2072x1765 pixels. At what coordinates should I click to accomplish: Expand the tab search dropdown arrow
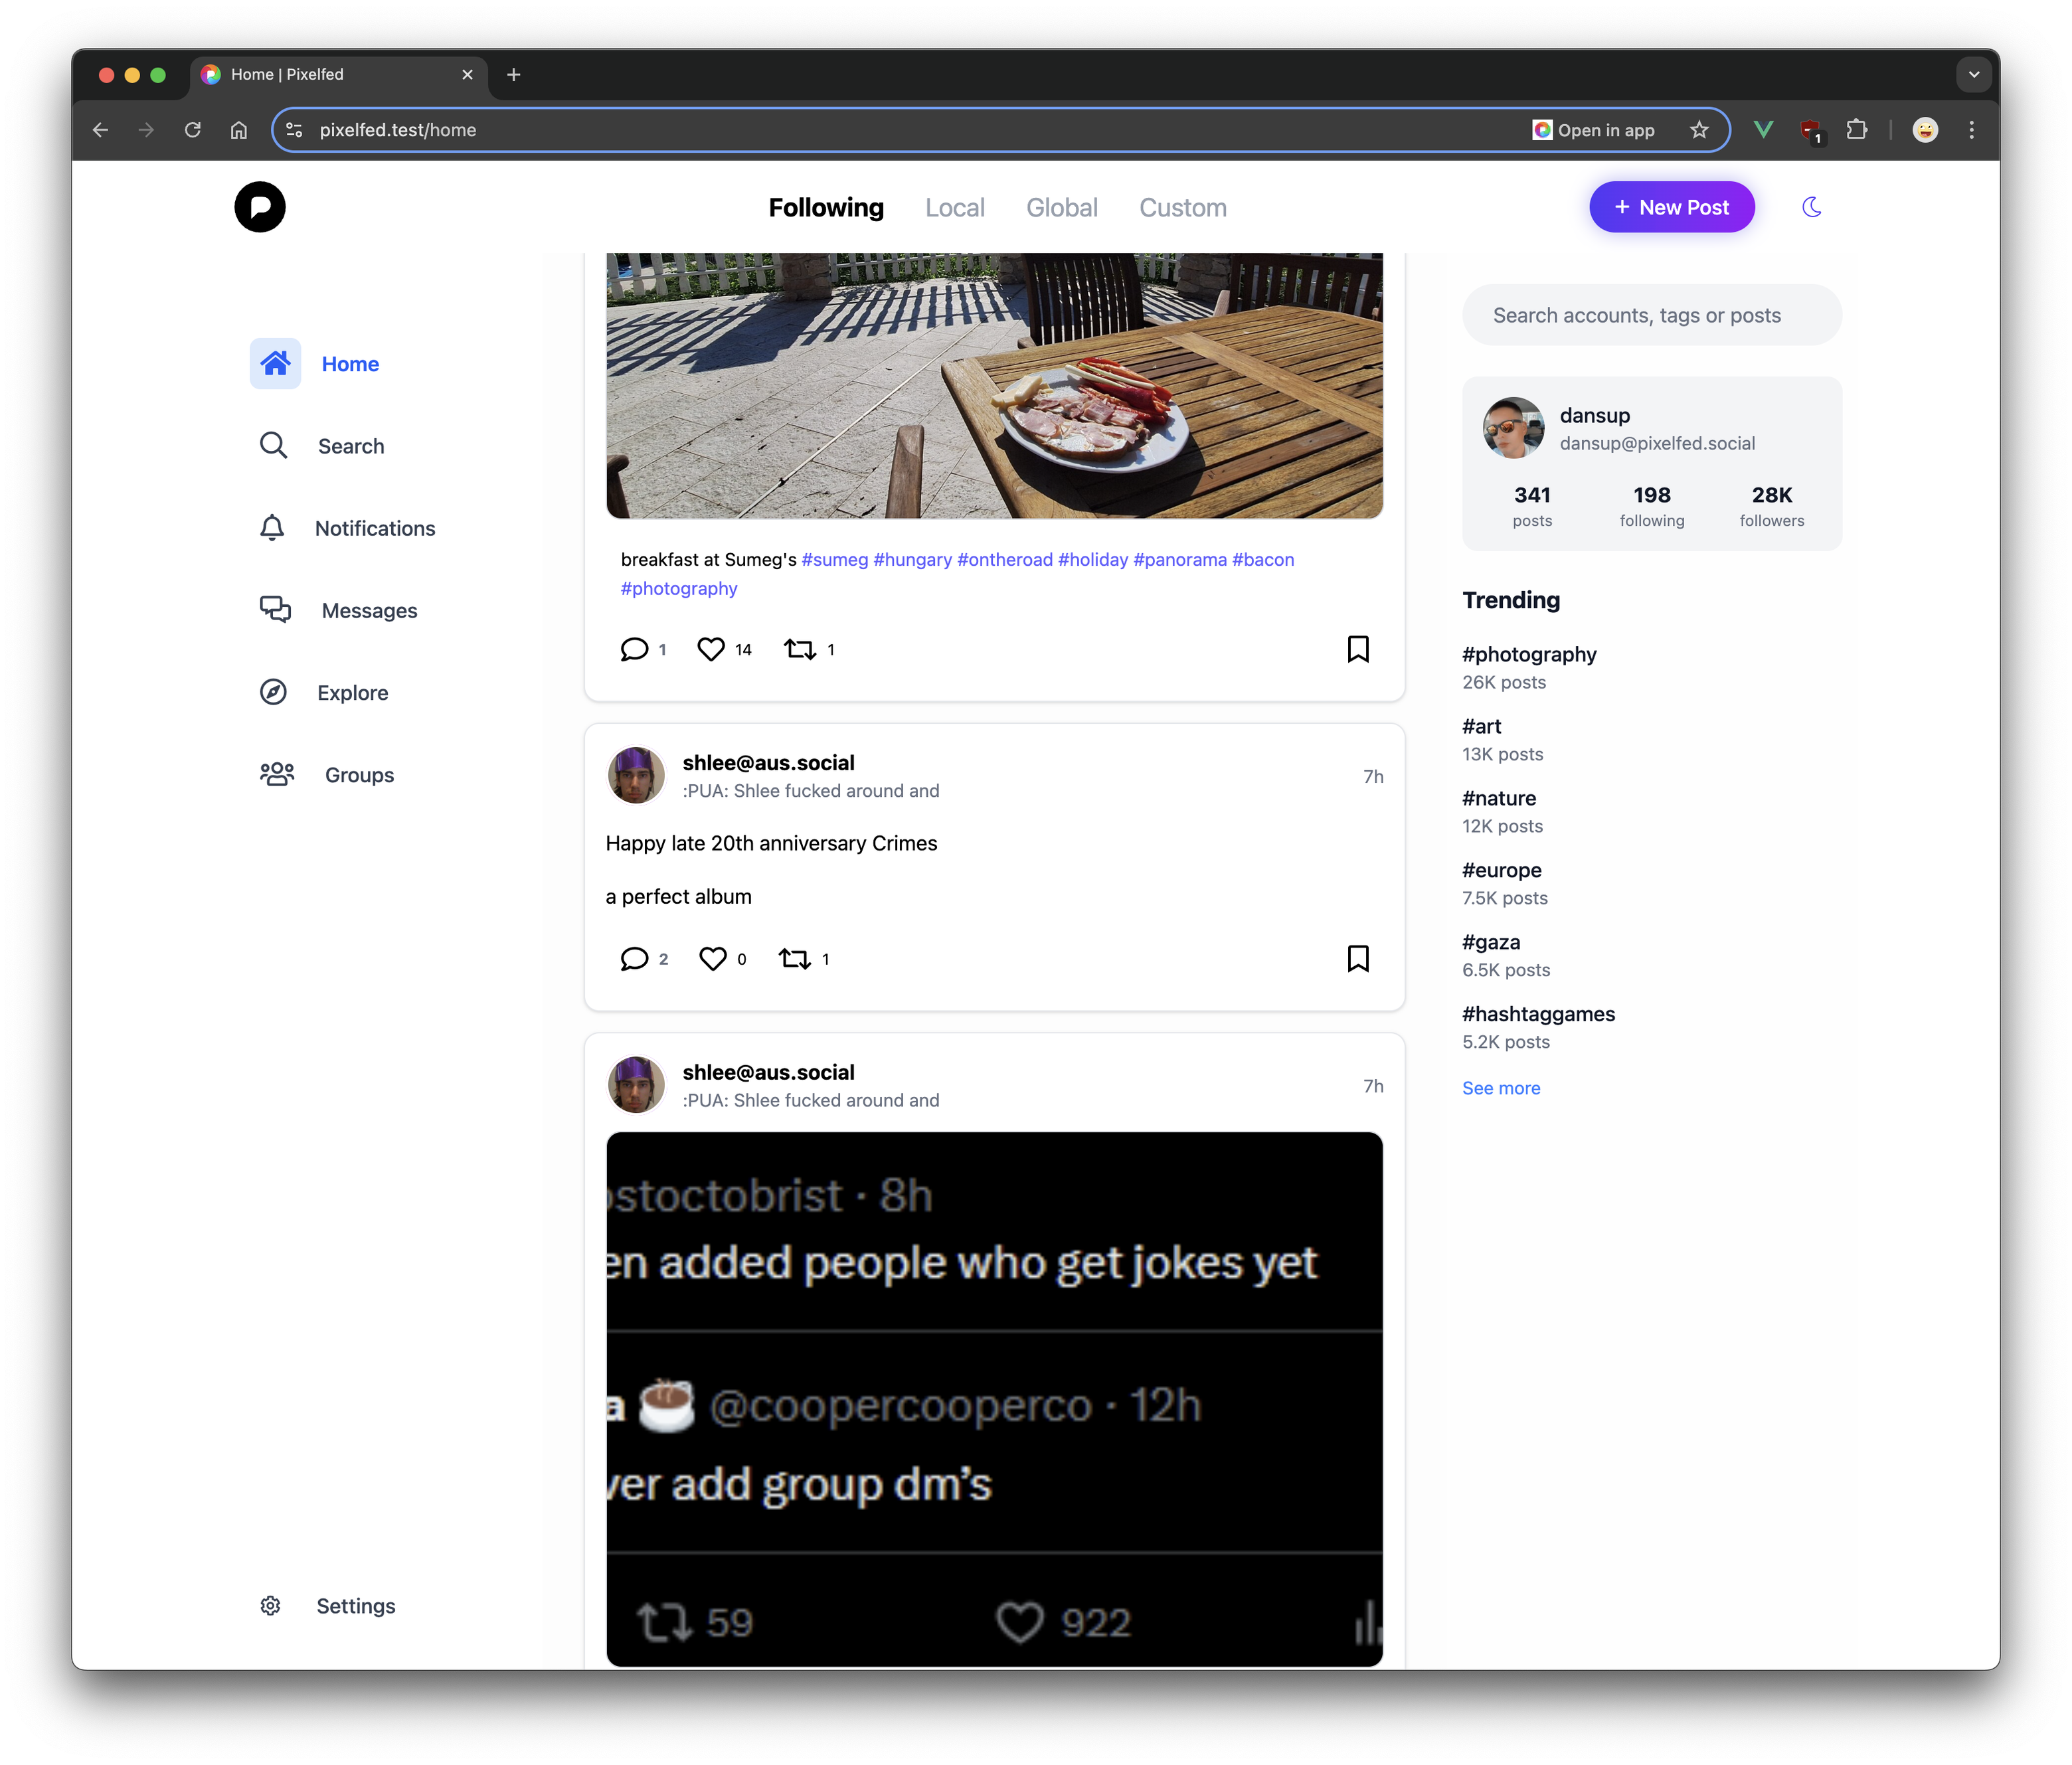pyautogui.click(x=1973, y=74)
